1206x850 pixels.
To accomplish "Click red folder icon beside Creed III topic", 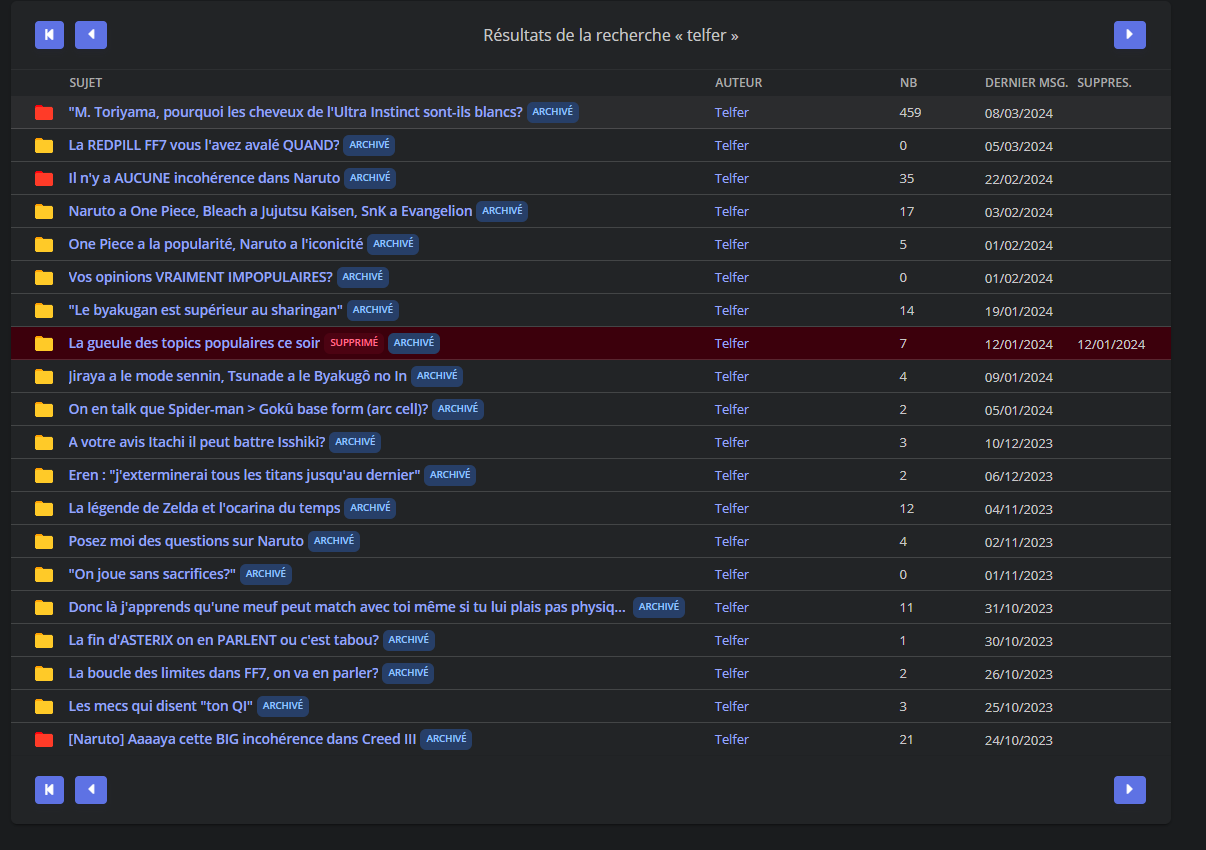I will [44, 740].
